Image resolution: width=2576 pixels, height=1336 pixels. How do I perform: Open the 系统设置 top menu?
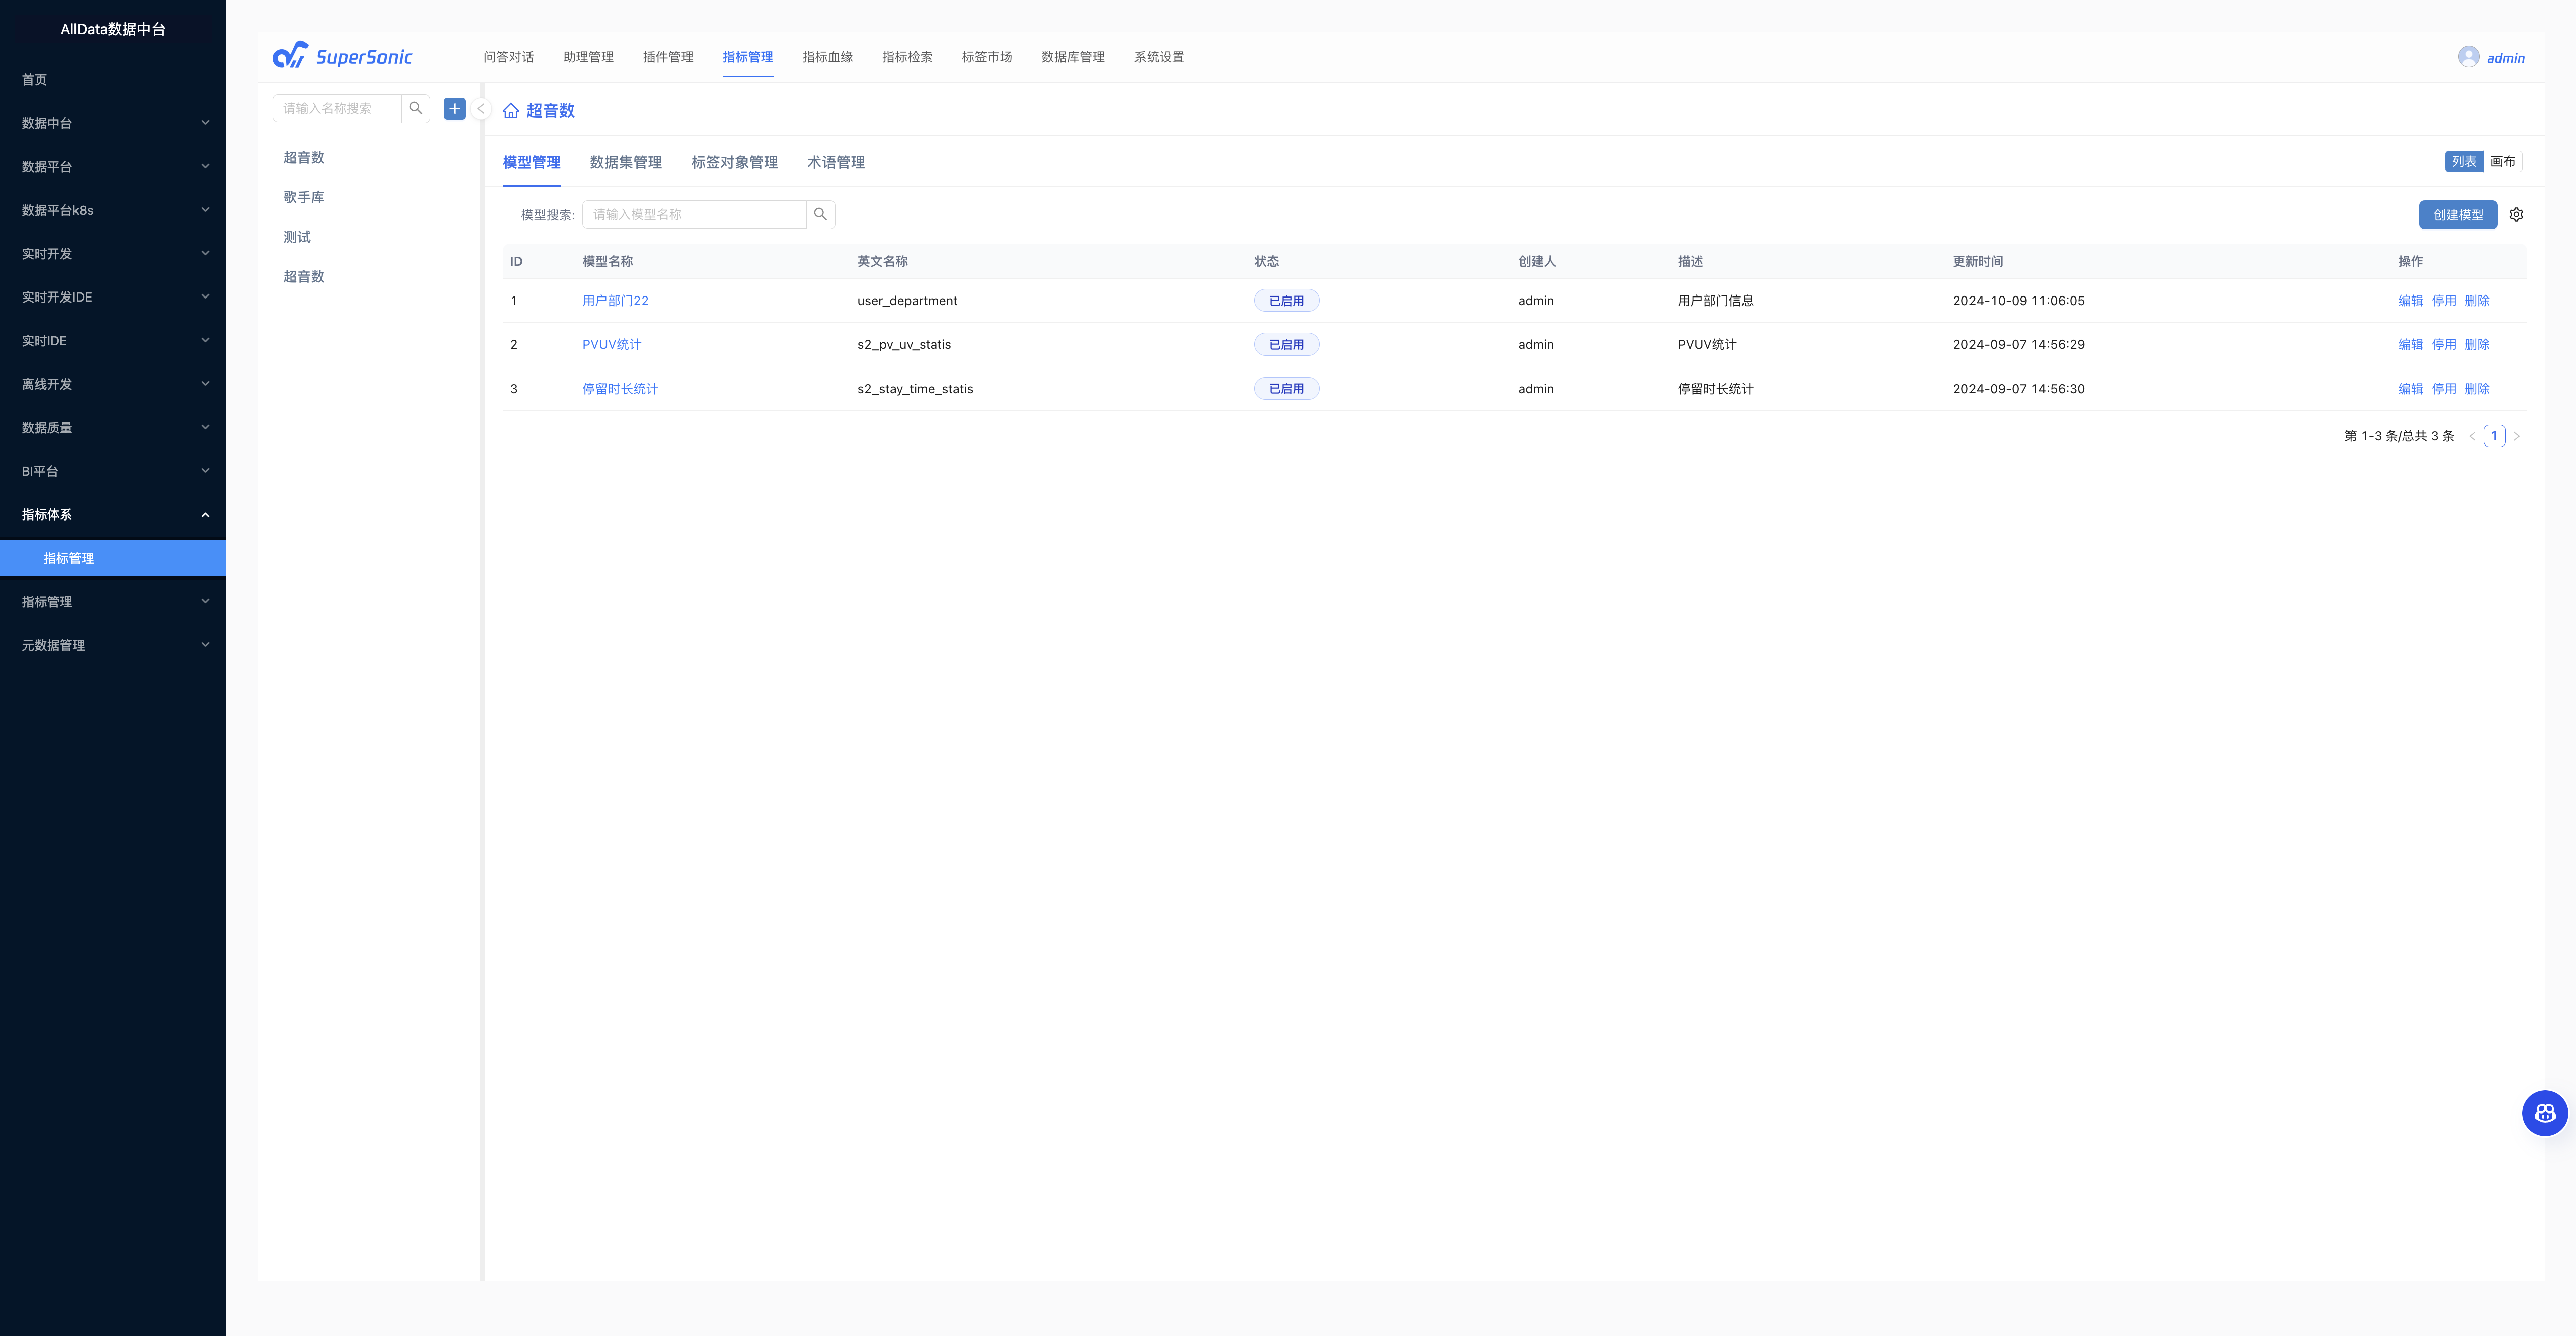point(1159,57)
